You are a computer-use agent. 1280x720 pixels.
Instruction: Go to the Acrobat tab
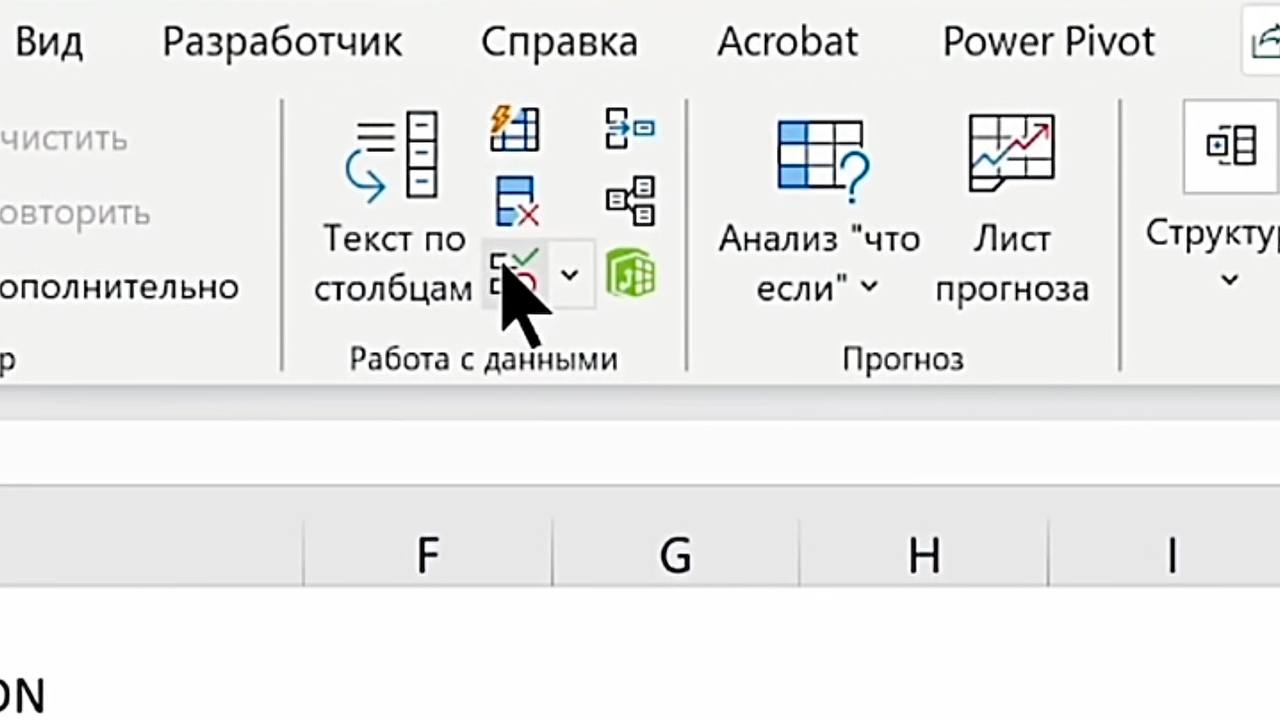tap(788, 42)
